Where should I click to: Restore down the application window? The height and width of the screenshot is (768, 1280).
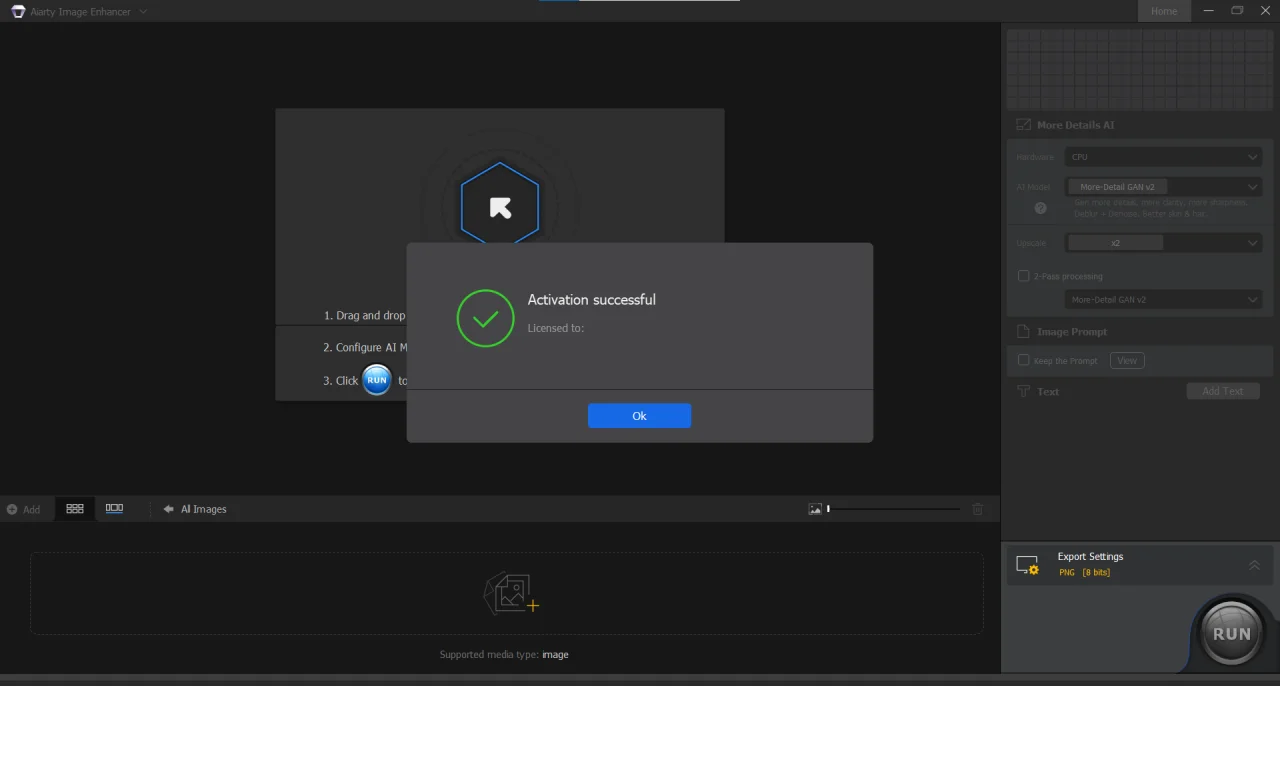coord(1237,11)
